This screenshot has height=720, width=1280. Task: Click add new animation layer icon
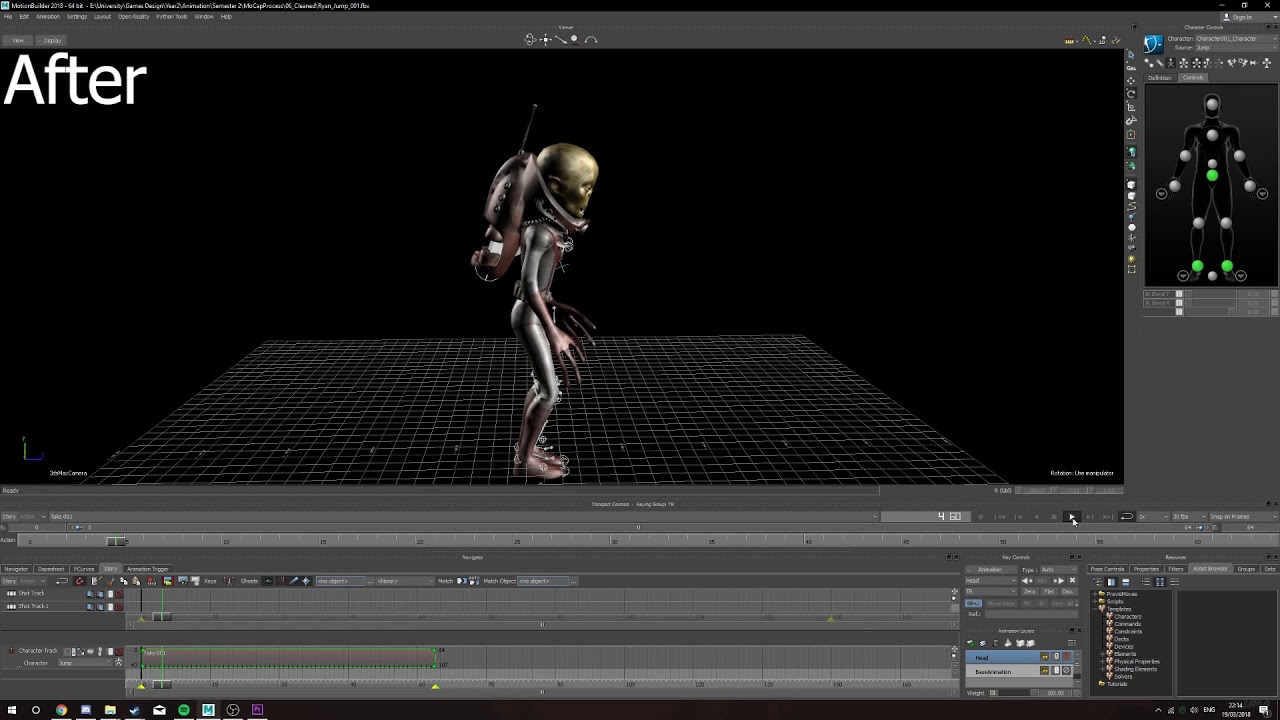tap(970, 643)
